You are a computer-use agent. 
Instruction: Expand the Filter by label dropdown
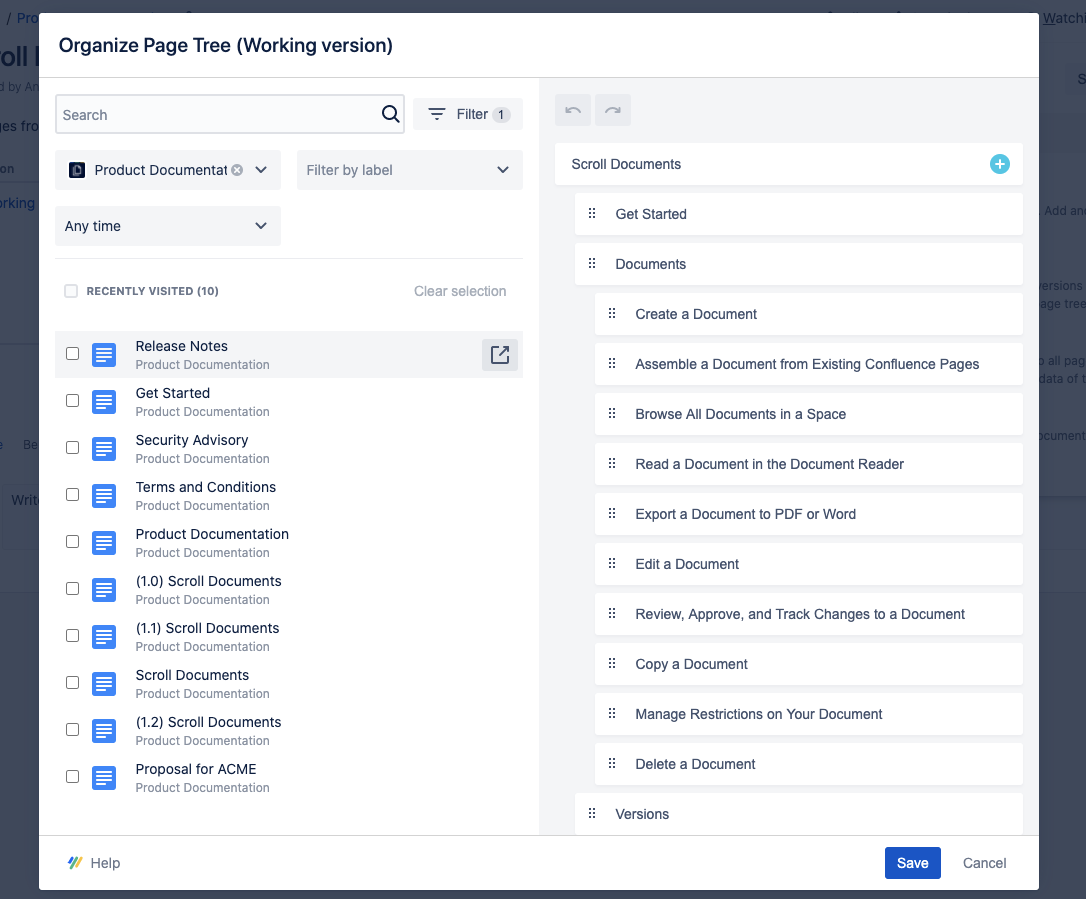(x=409, y=170)
